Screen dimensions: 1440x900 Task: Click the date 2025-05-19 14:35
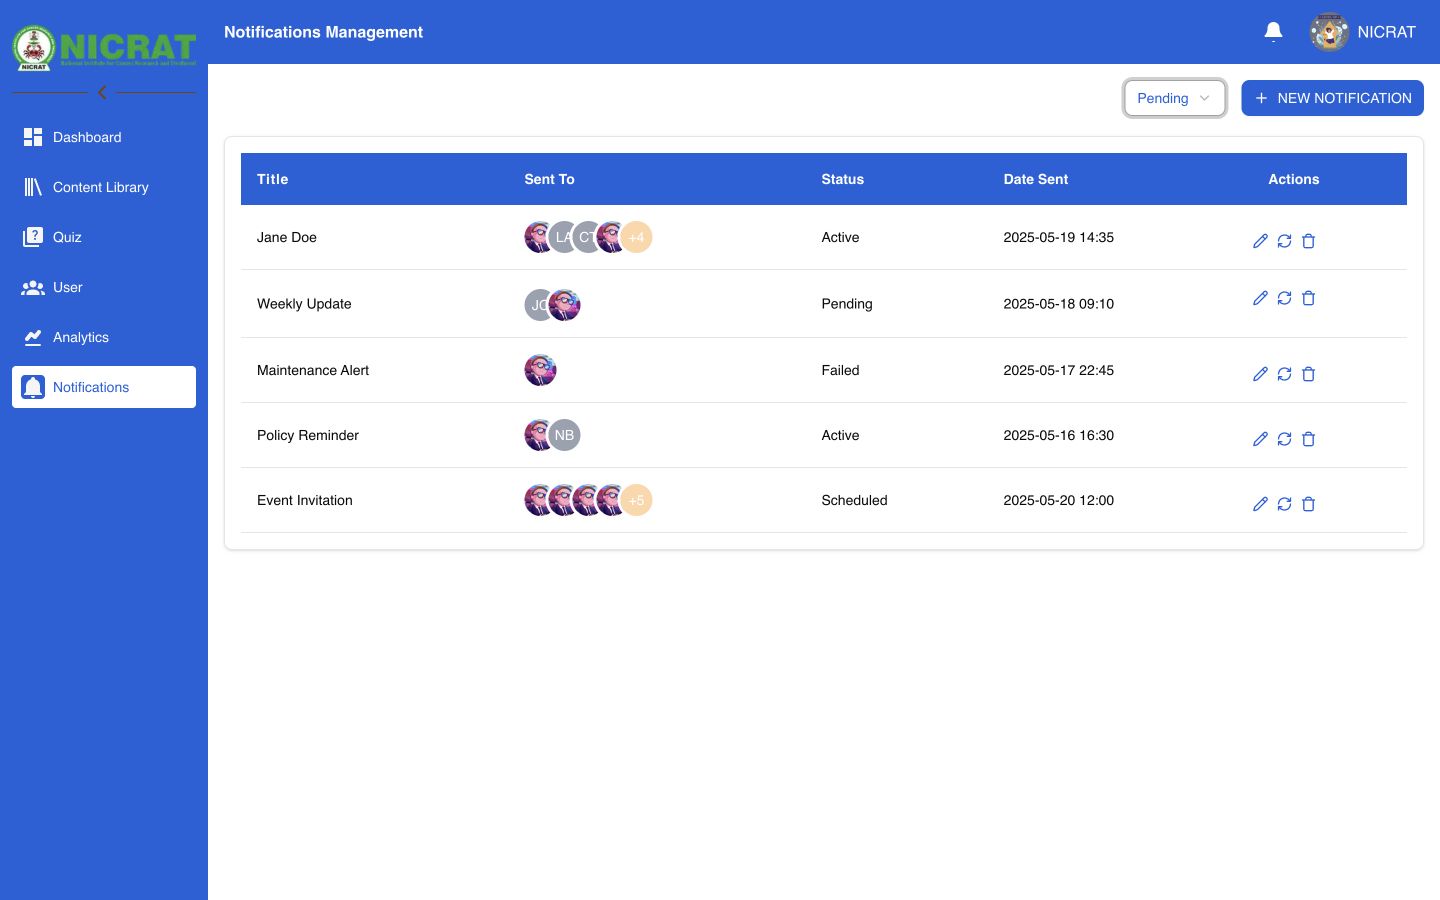(1059, 237)
